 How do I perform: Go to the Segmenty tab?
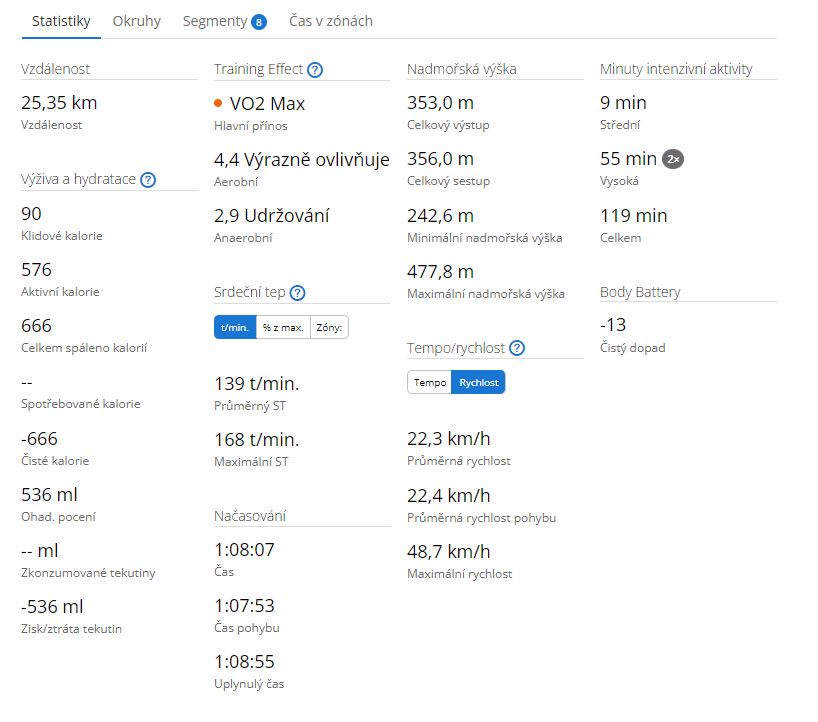tap(215, 21)
